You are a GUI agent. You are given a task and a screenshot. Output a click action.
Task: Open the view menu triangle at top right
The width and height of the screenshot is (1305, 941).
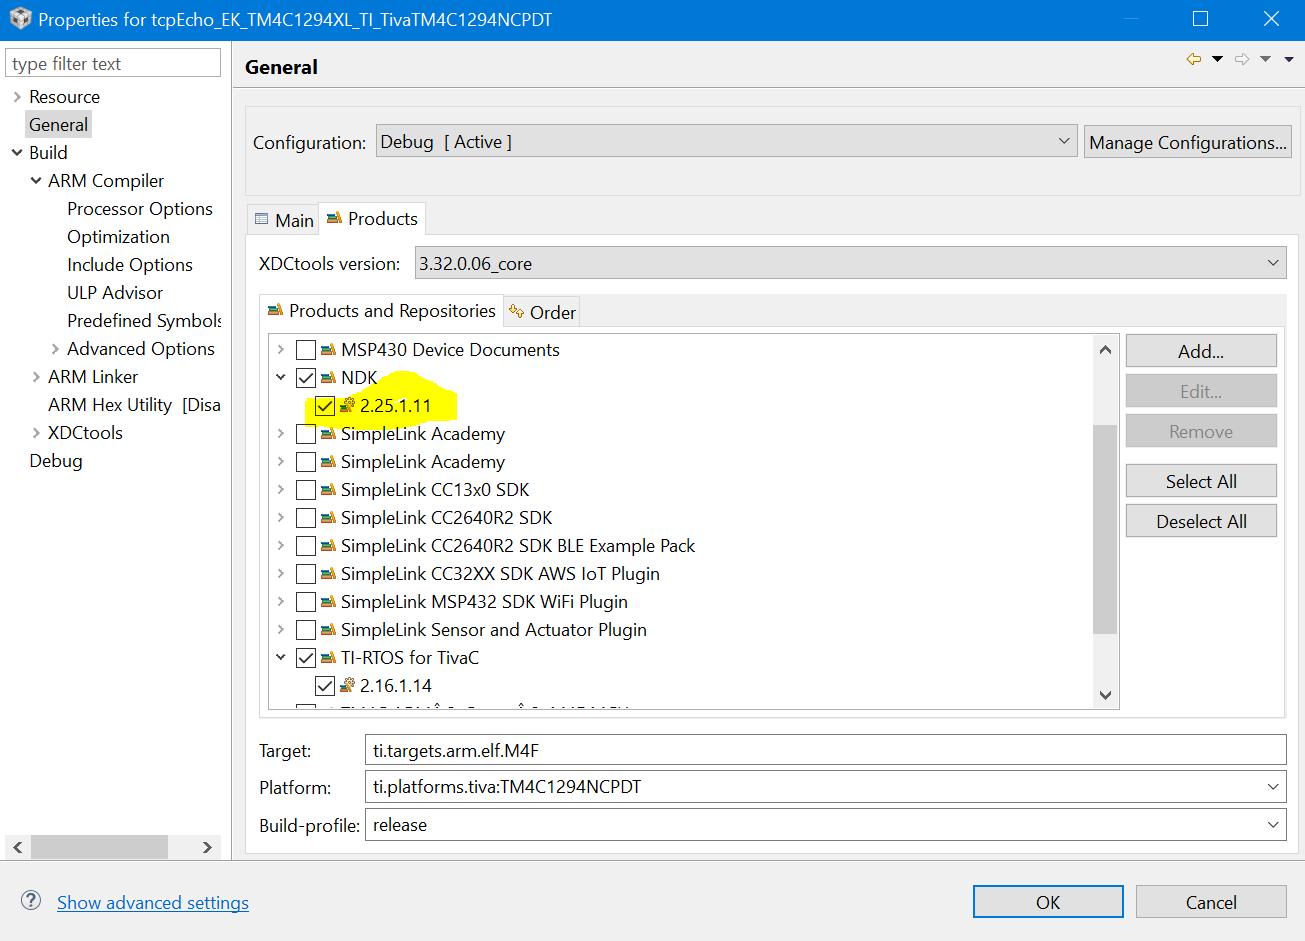click(1289, 59)
